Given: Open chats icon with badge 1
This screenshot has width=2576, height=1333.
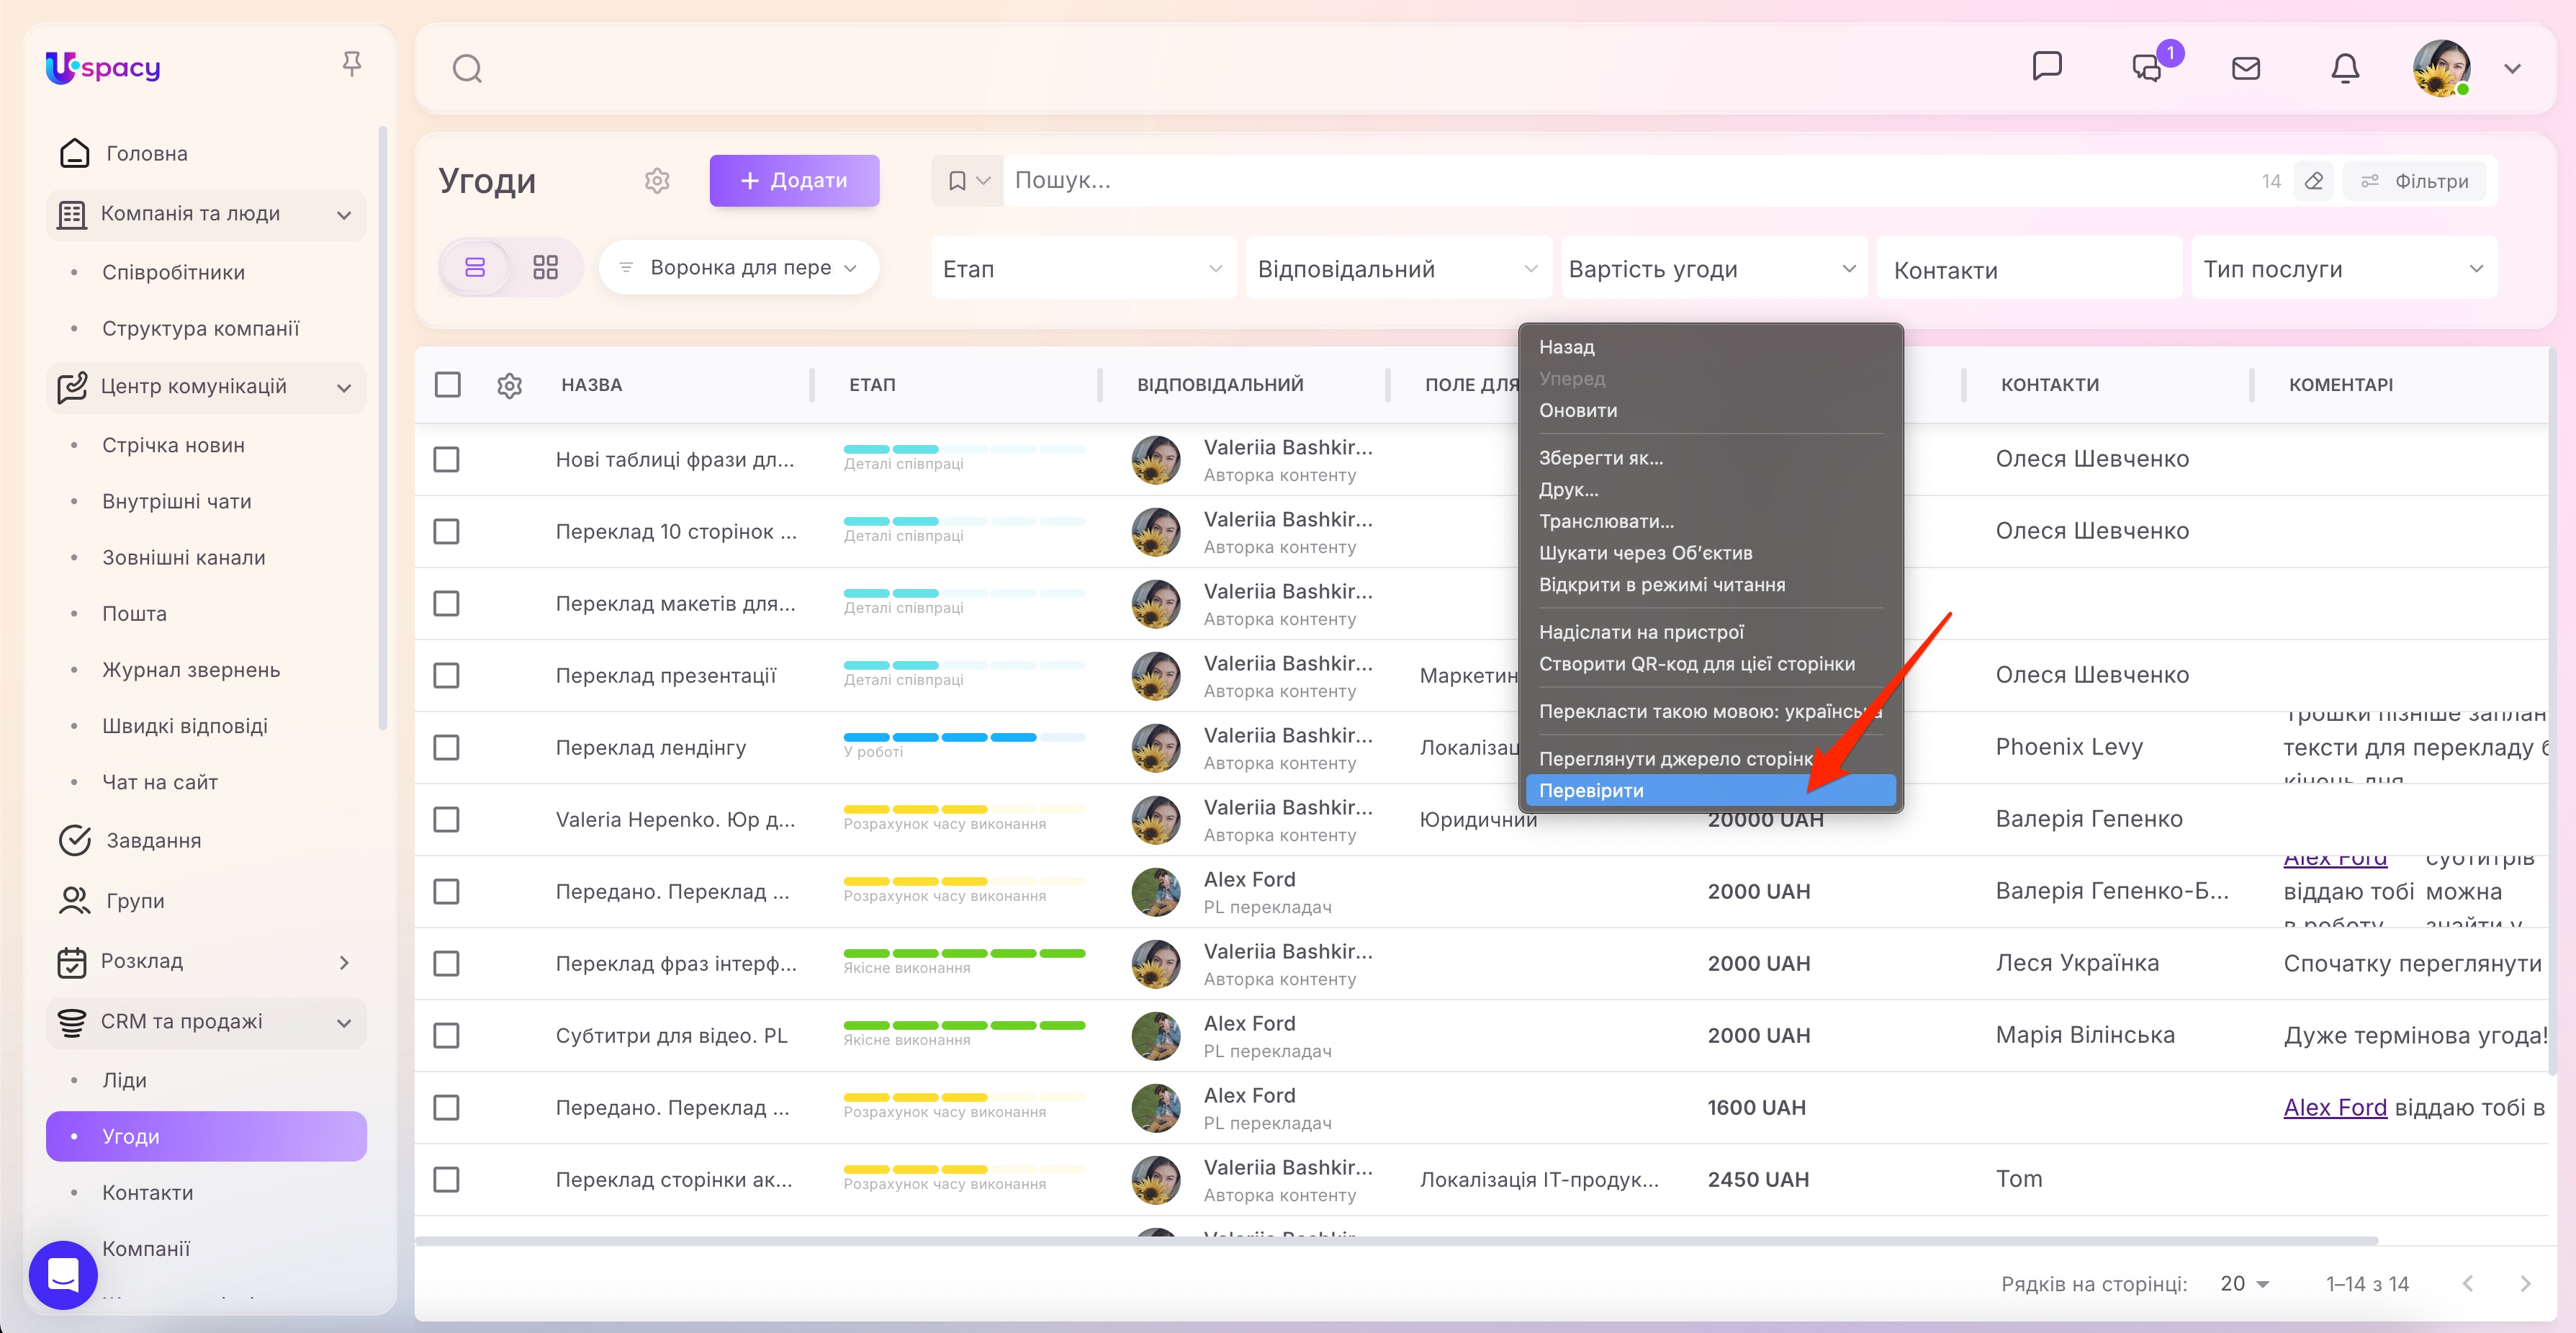Looking at the screenshot, I should pos(2147,68).
